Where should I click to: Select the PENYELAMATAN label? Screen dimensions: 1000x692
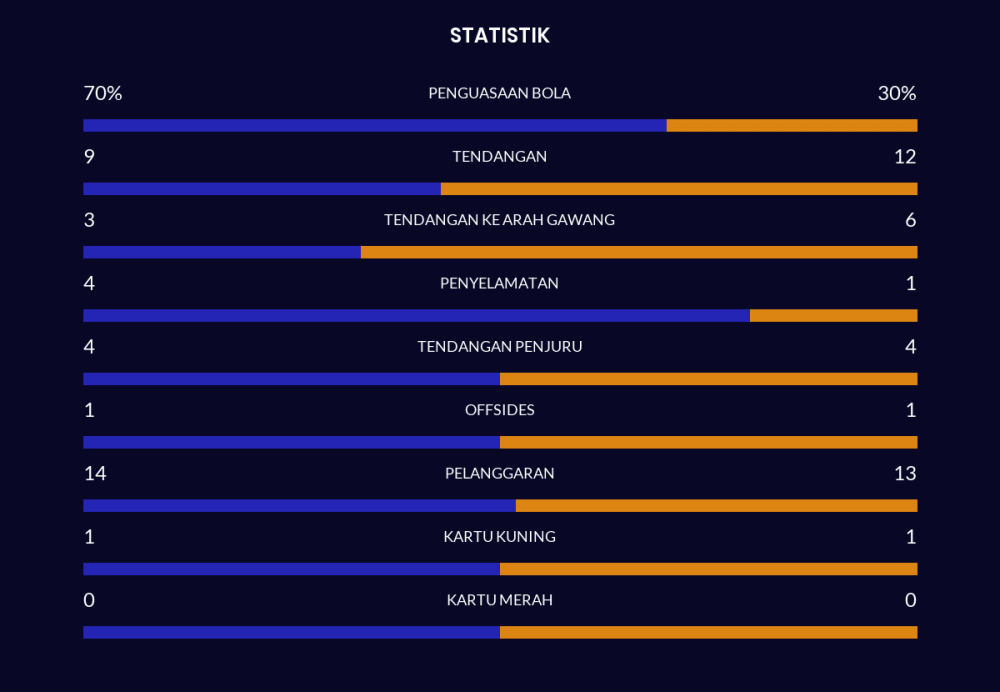point(499,283)
